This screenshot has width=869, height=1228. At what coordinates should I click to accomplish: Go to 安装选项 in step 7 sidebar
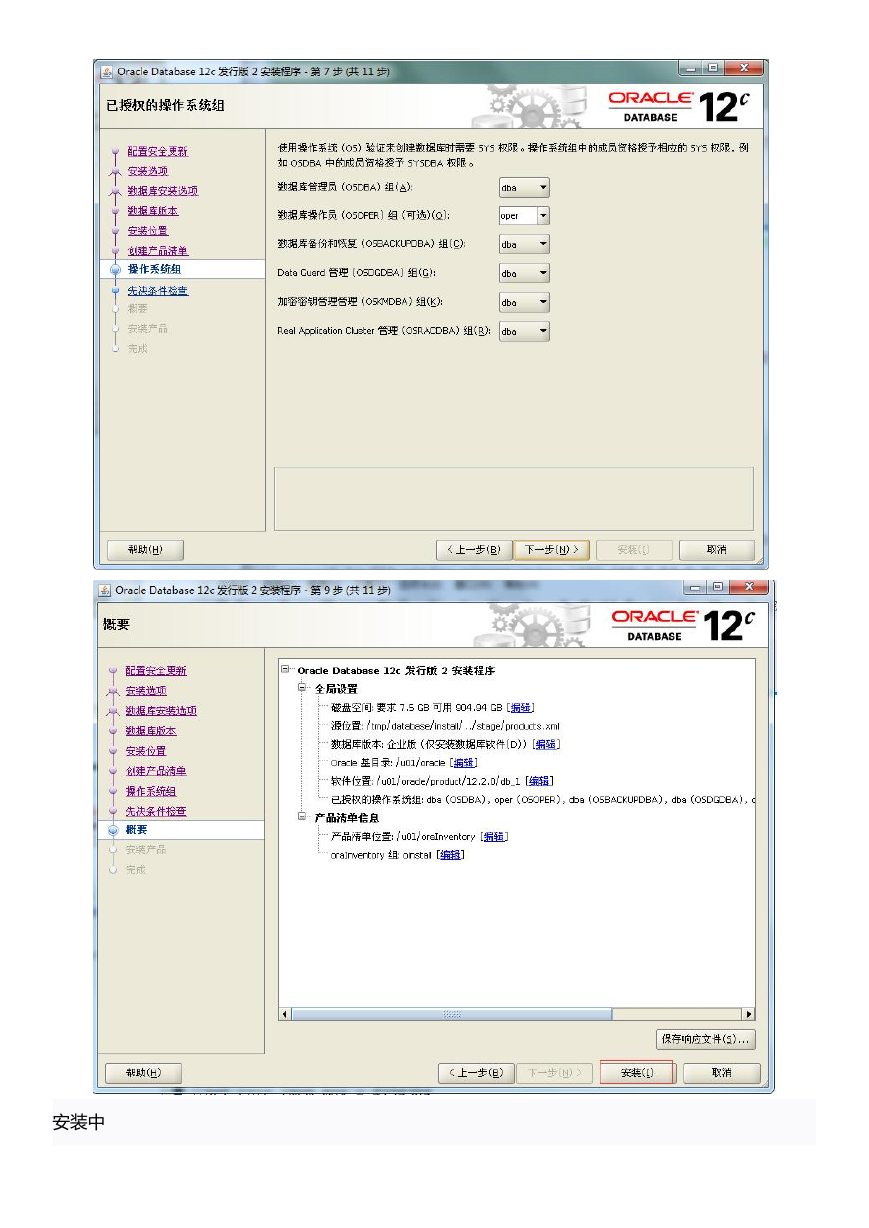(x=148, y=171)
